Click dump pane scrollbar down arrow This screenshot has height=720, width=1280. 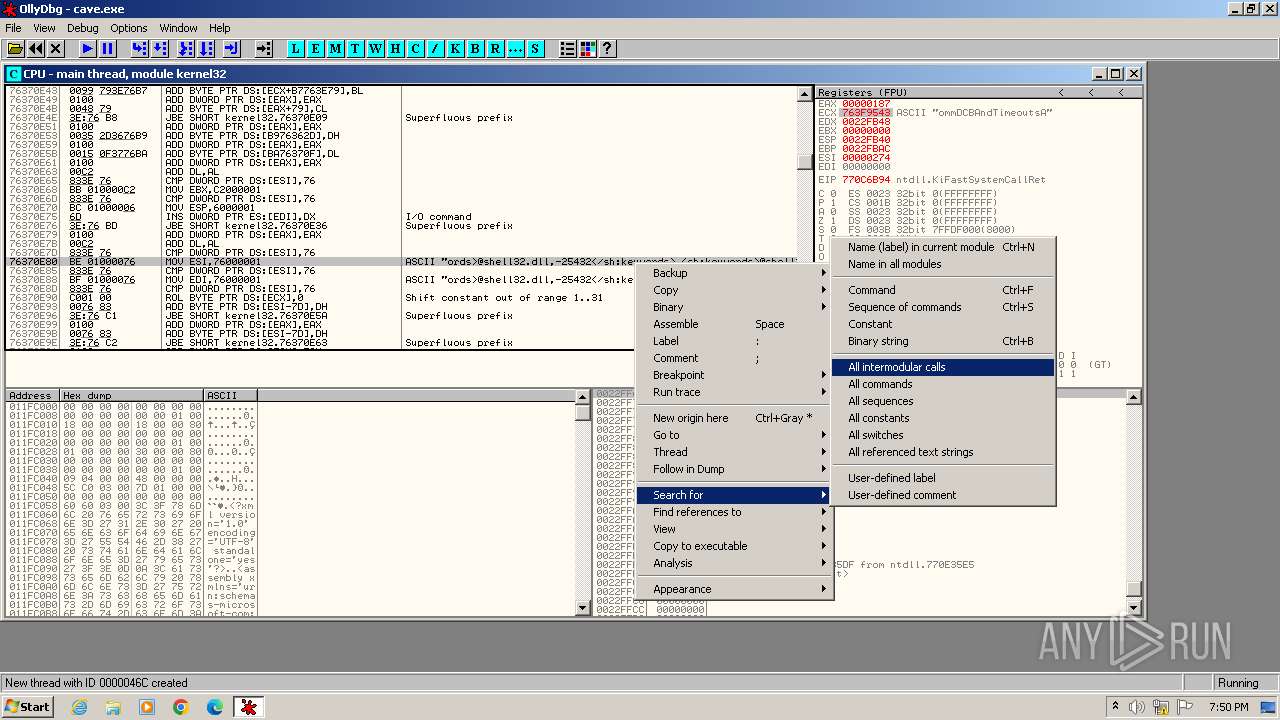(x=583, y=608)
